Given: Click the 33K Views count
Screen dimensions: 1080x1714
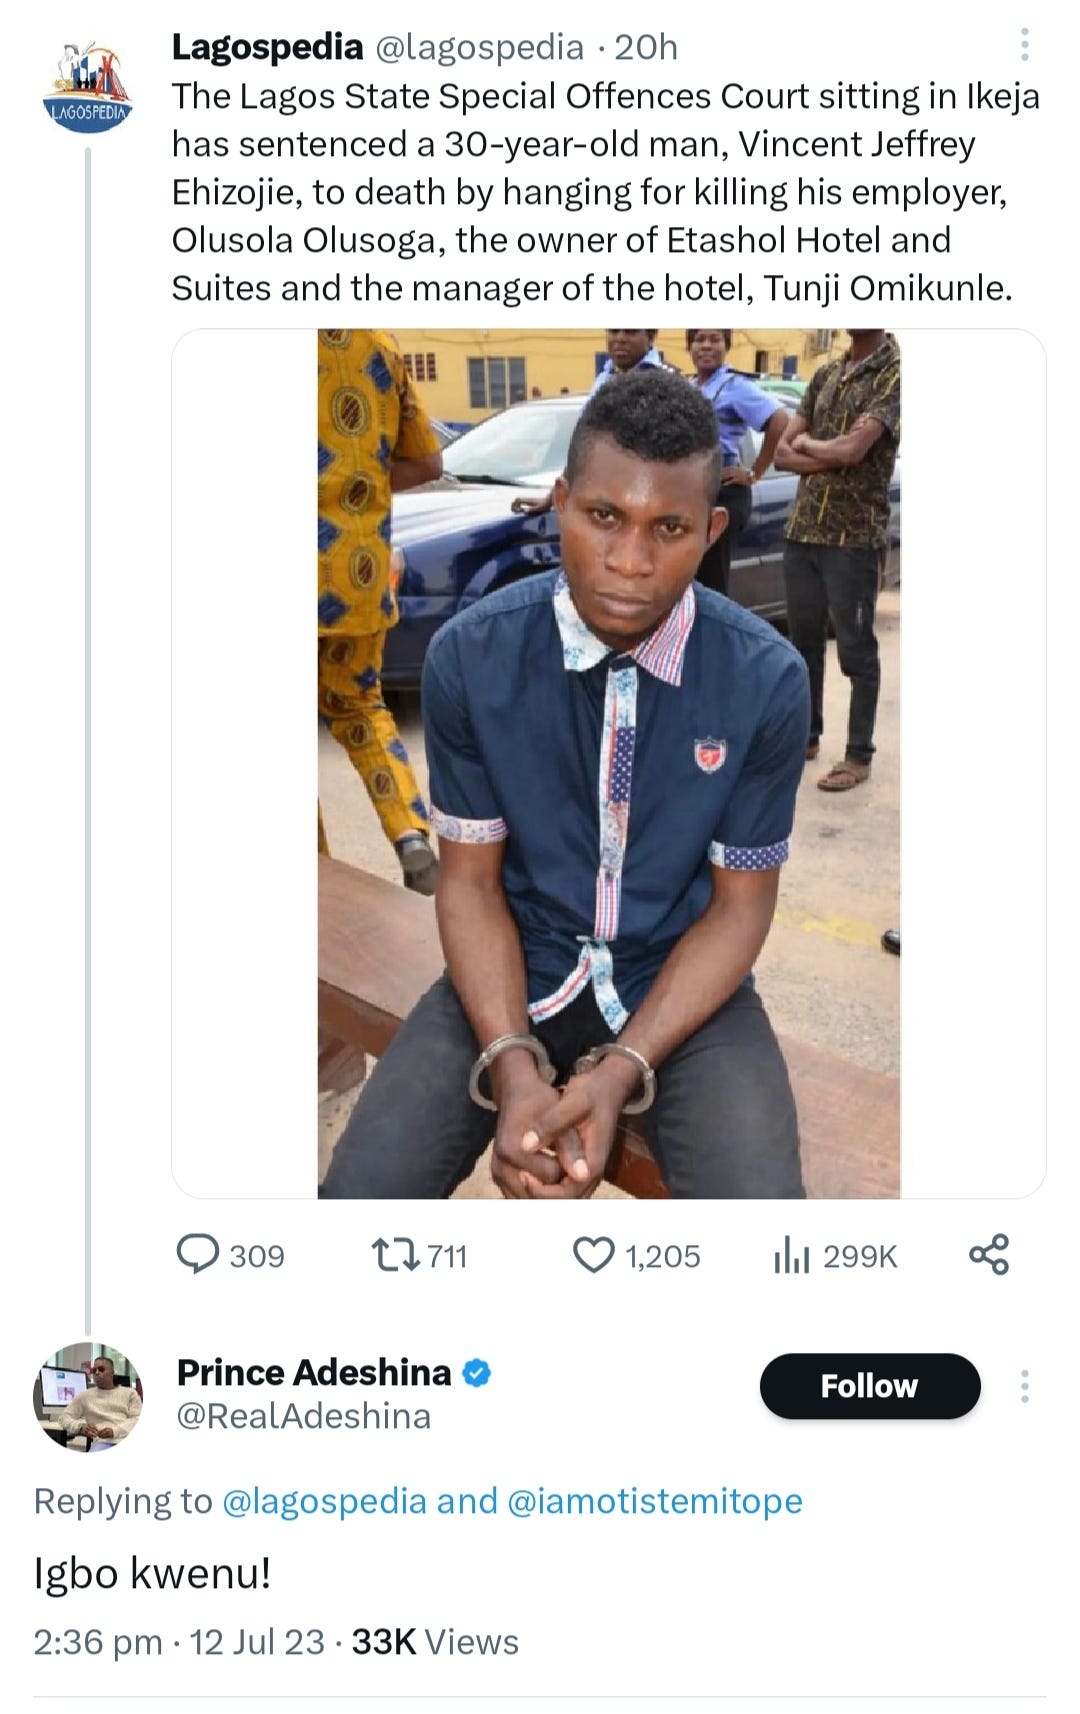Looking at the screenshot, I should point(435,1642).
